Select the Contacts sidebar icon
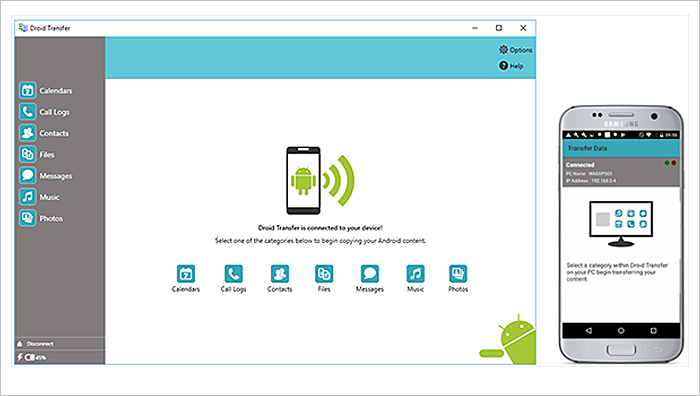Screen dimensions: 700x396 coord(28,133)
